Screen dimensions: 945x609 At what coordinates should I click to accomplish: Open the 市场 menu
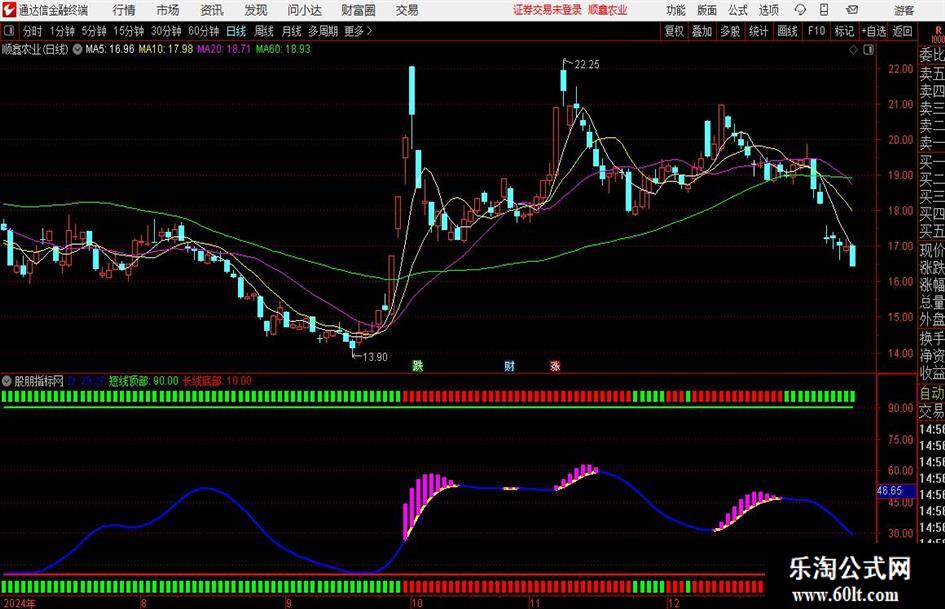point(168,10)
